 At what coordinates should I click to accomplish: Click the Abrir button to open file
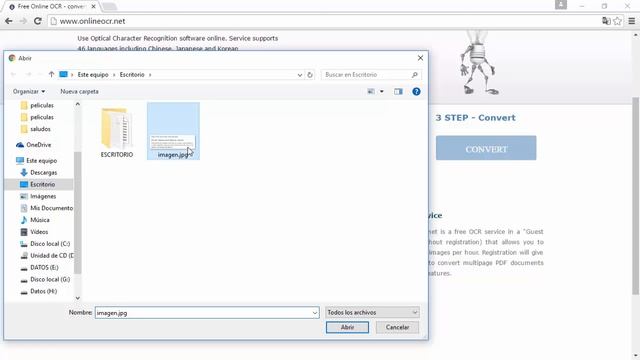[x=347, y=327]
